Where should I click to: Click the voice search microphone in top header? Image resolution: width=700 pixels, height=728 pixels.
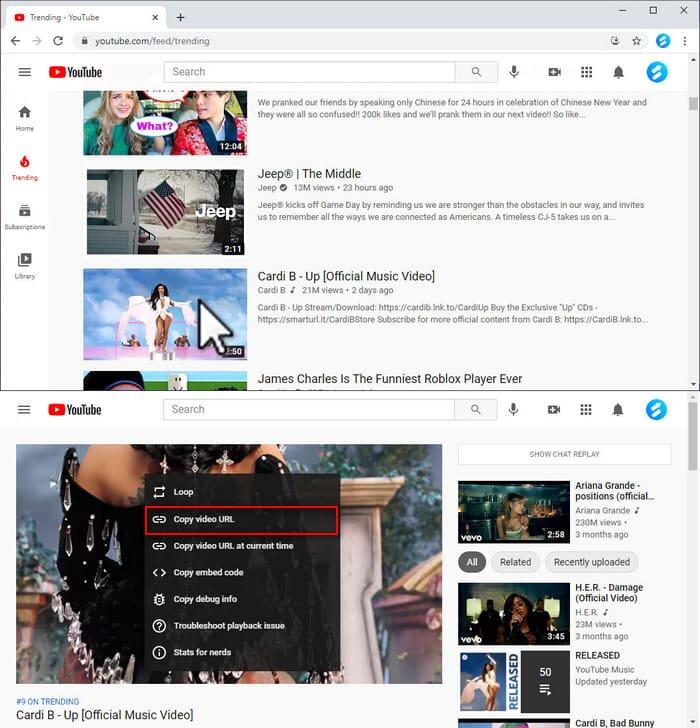pyautogui.click(x=514, y=72)
